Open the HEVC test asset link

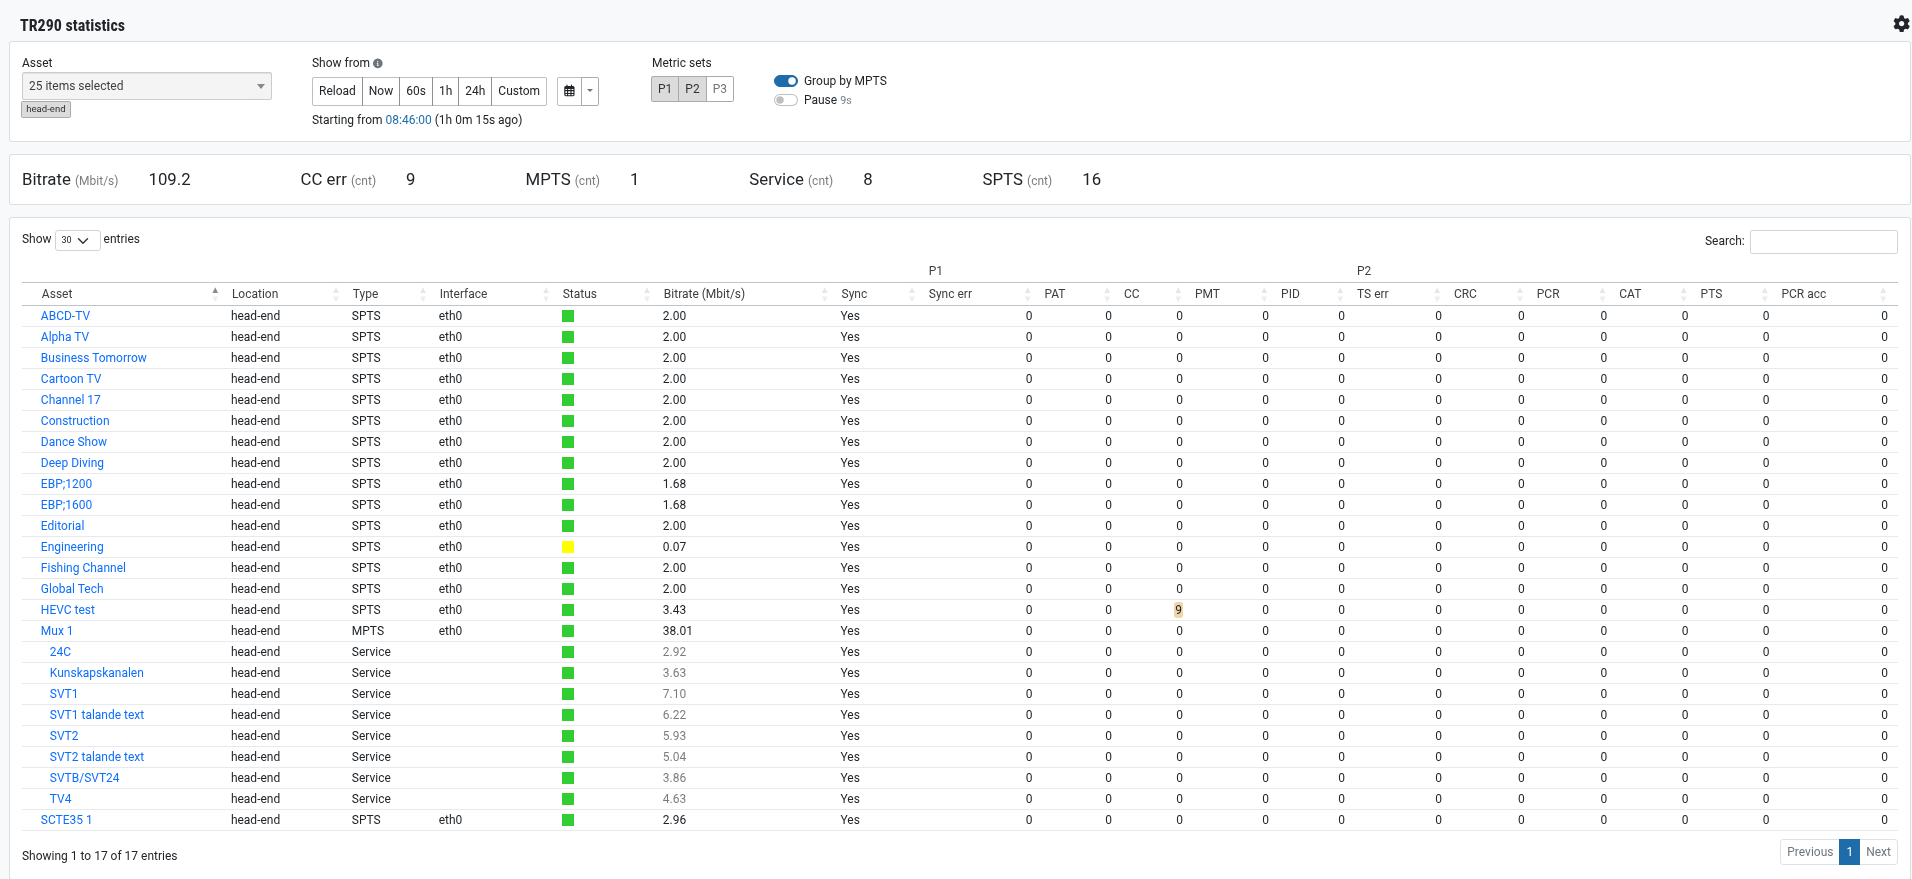coord(68,610)
